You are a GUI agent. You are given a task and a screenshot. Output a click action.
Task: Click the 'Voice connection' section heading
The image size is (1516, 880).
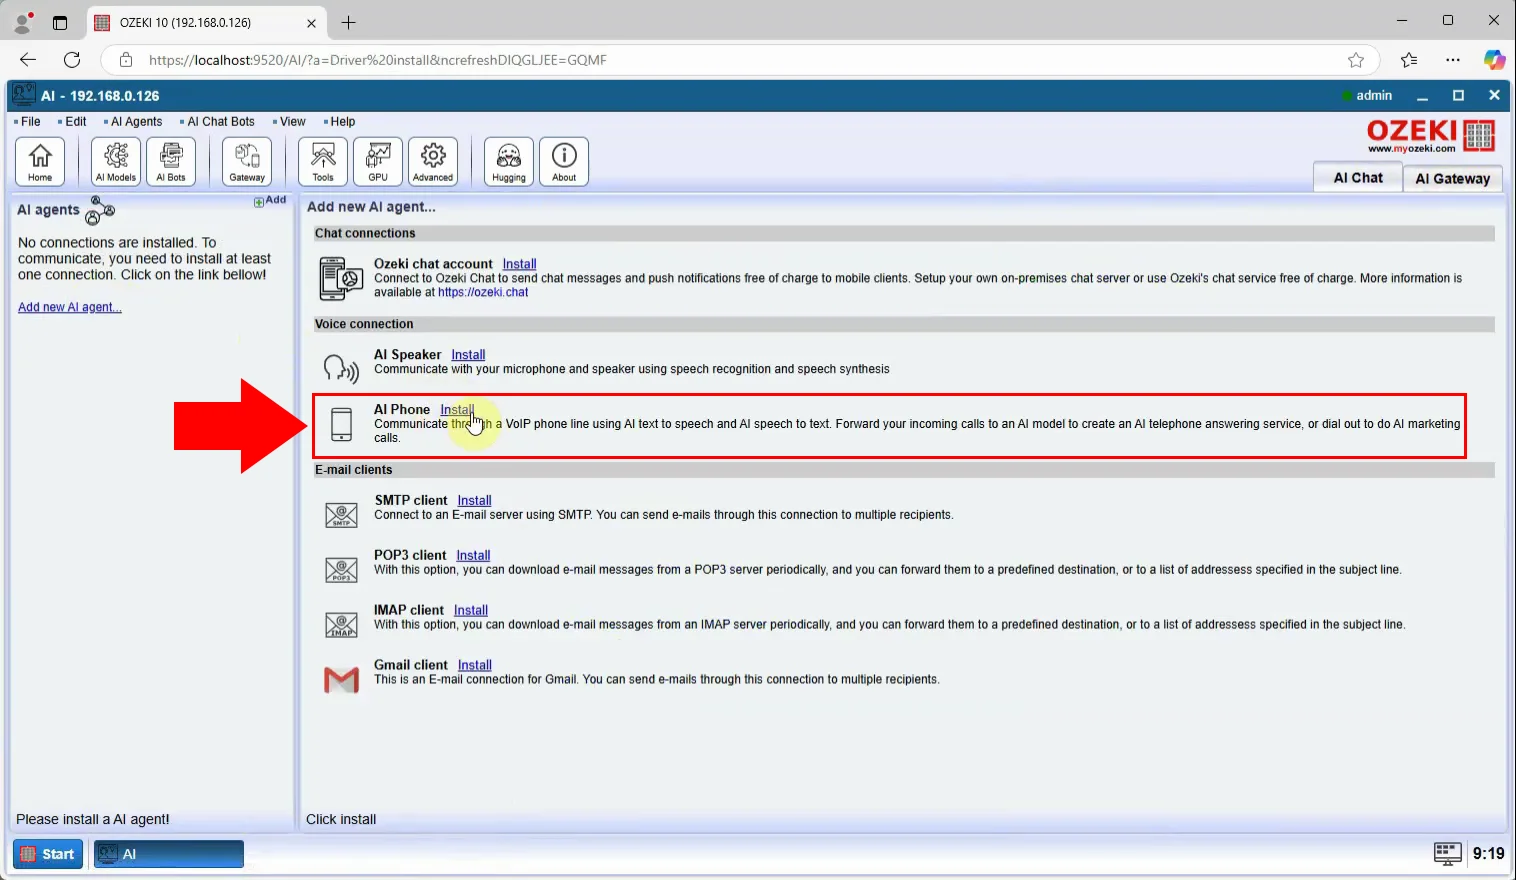pyautogui.click(x=364, y=324)
